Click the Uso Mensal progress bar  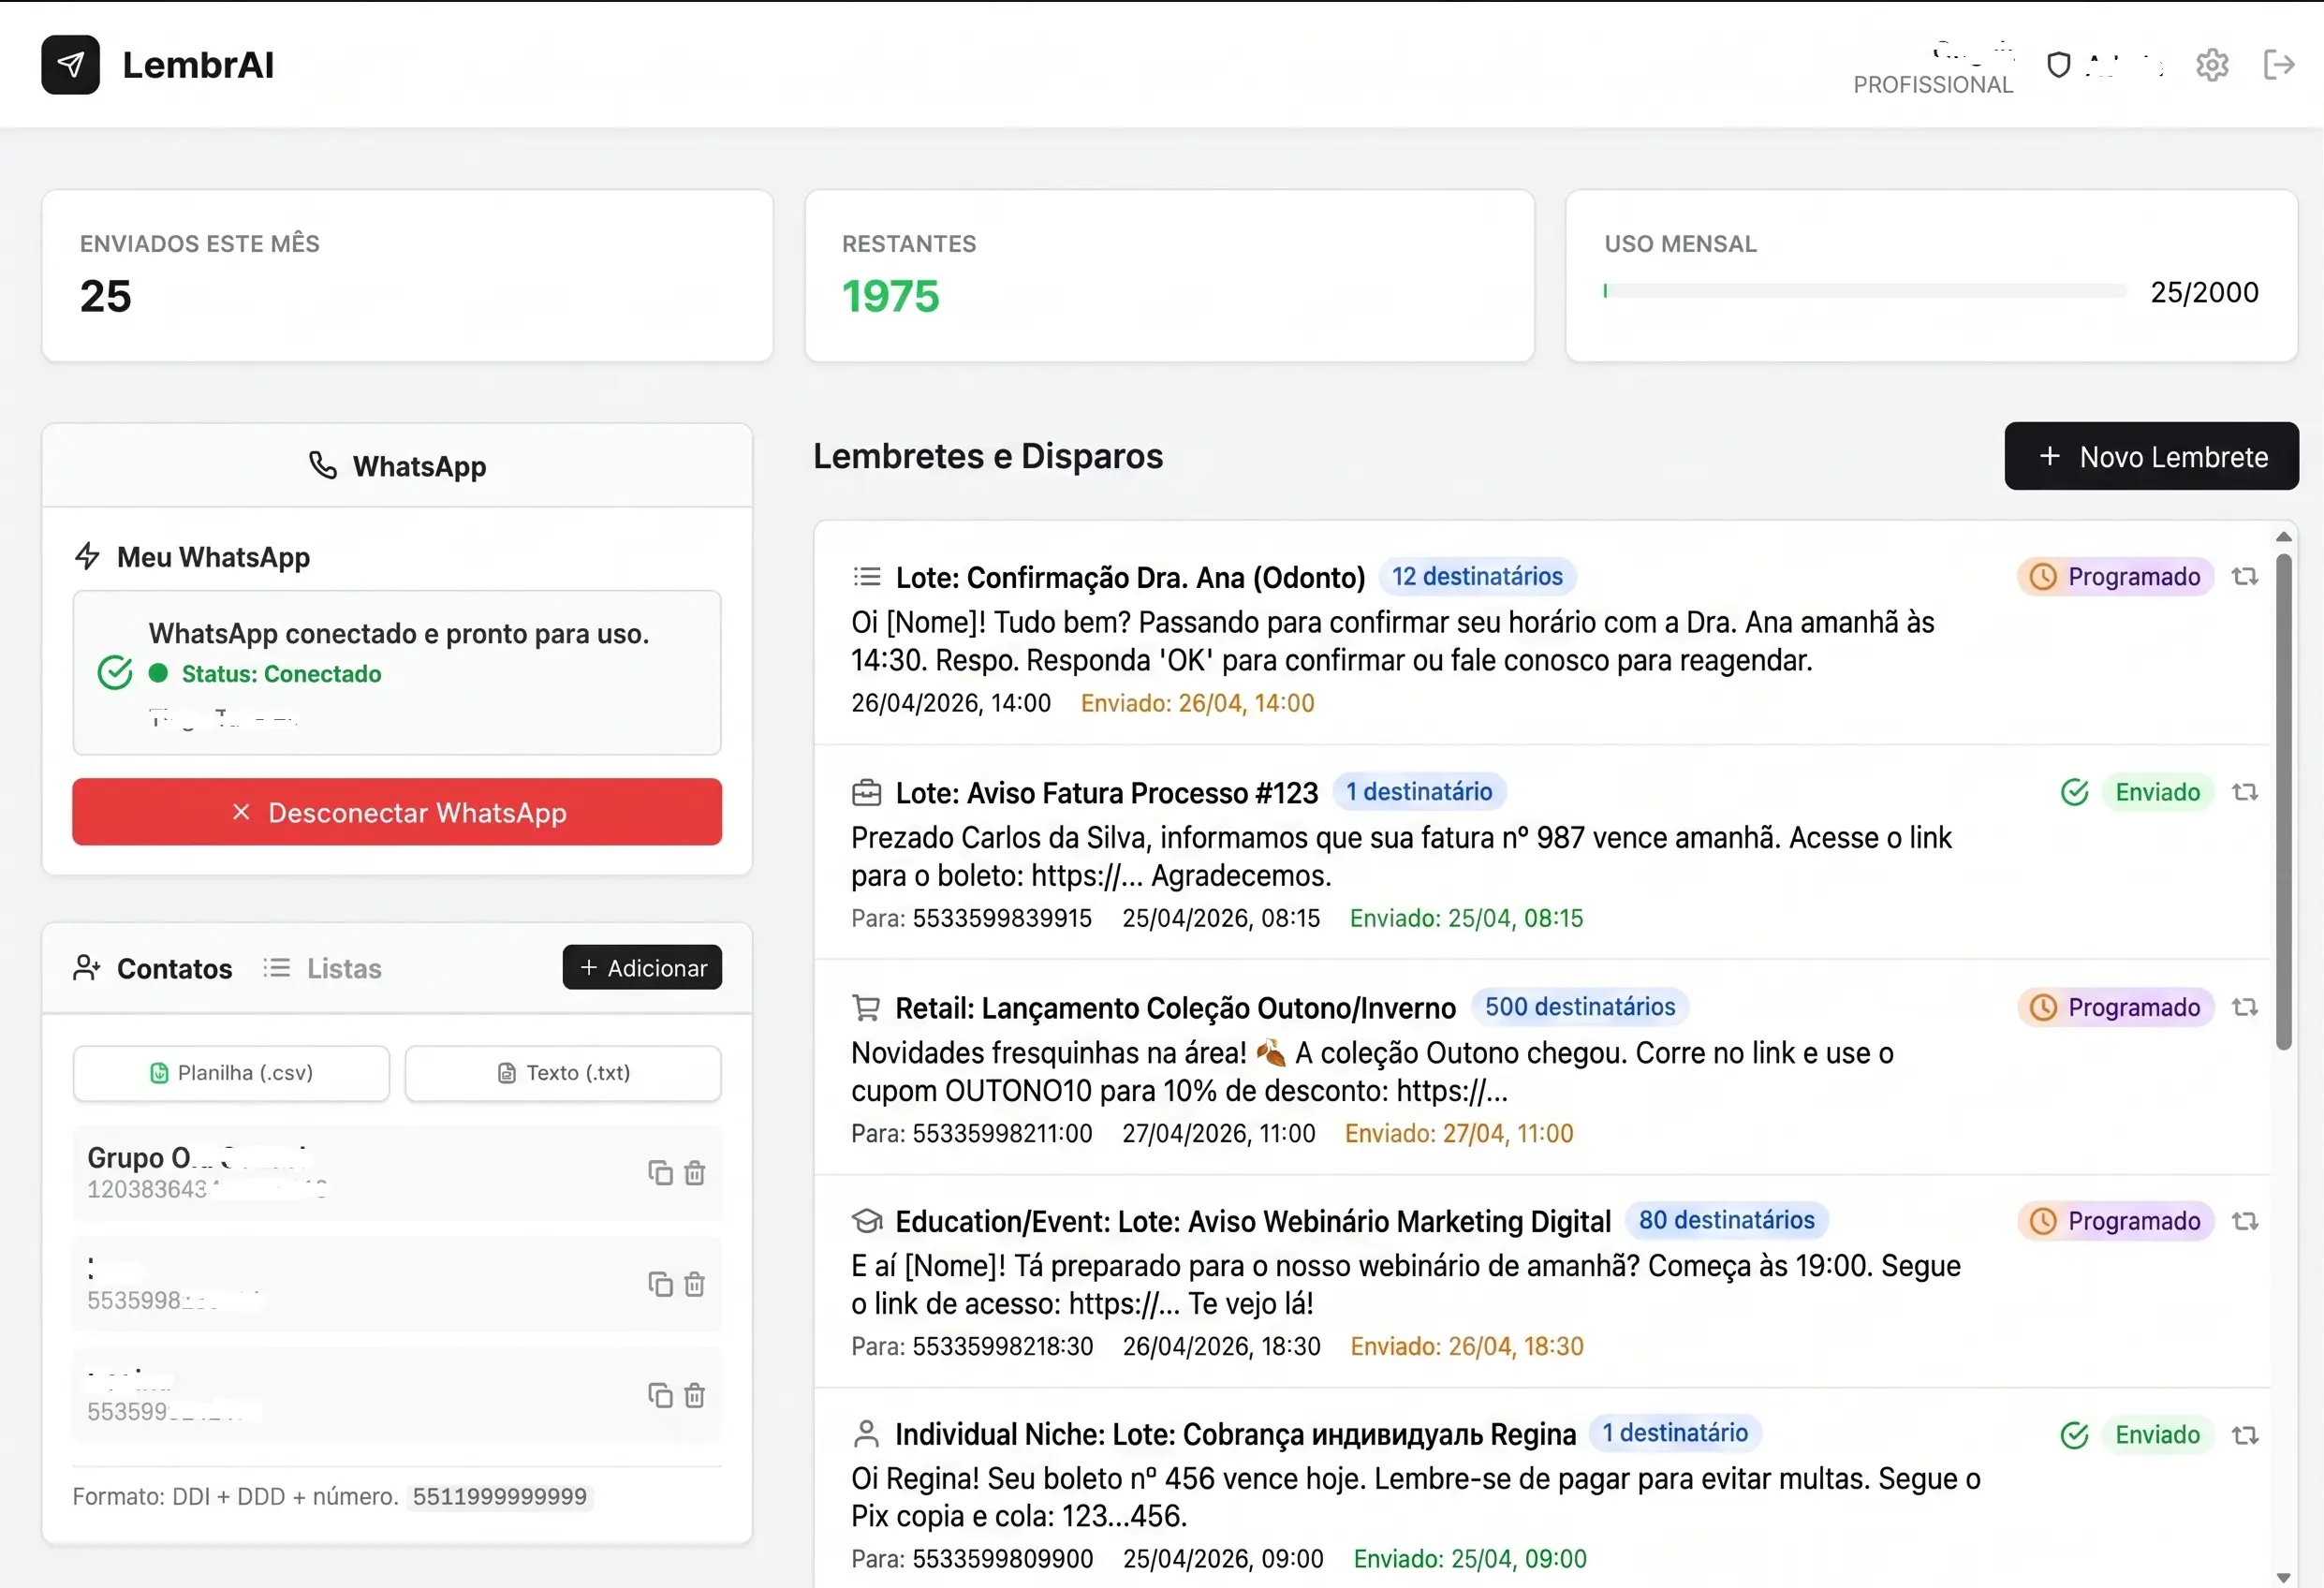pos(1864,291)
